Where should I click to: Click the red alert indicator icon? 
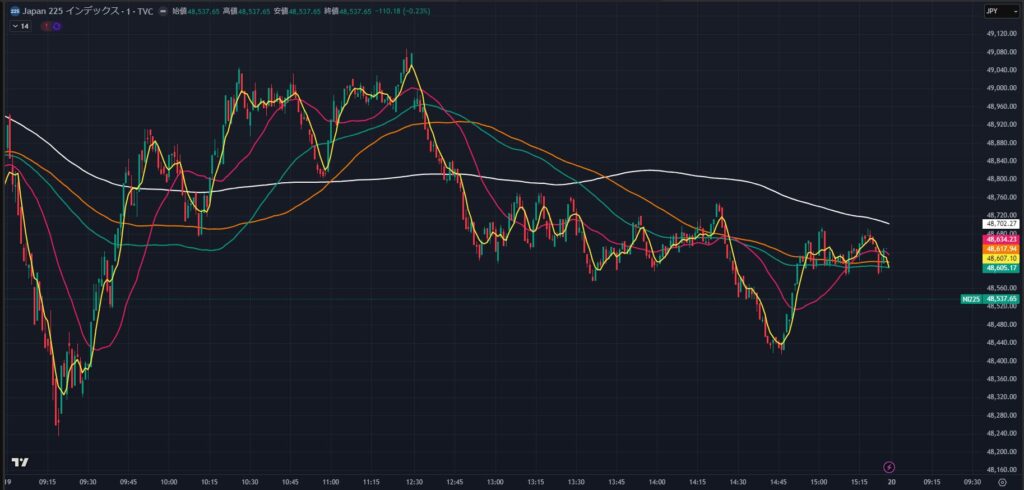tap(46, 26)
